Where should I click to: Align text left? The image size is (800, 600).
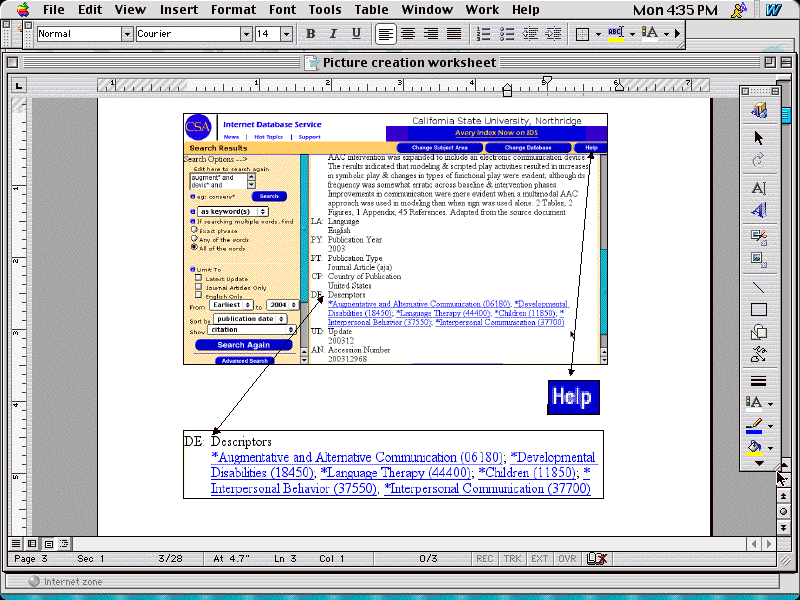(385, 34)
